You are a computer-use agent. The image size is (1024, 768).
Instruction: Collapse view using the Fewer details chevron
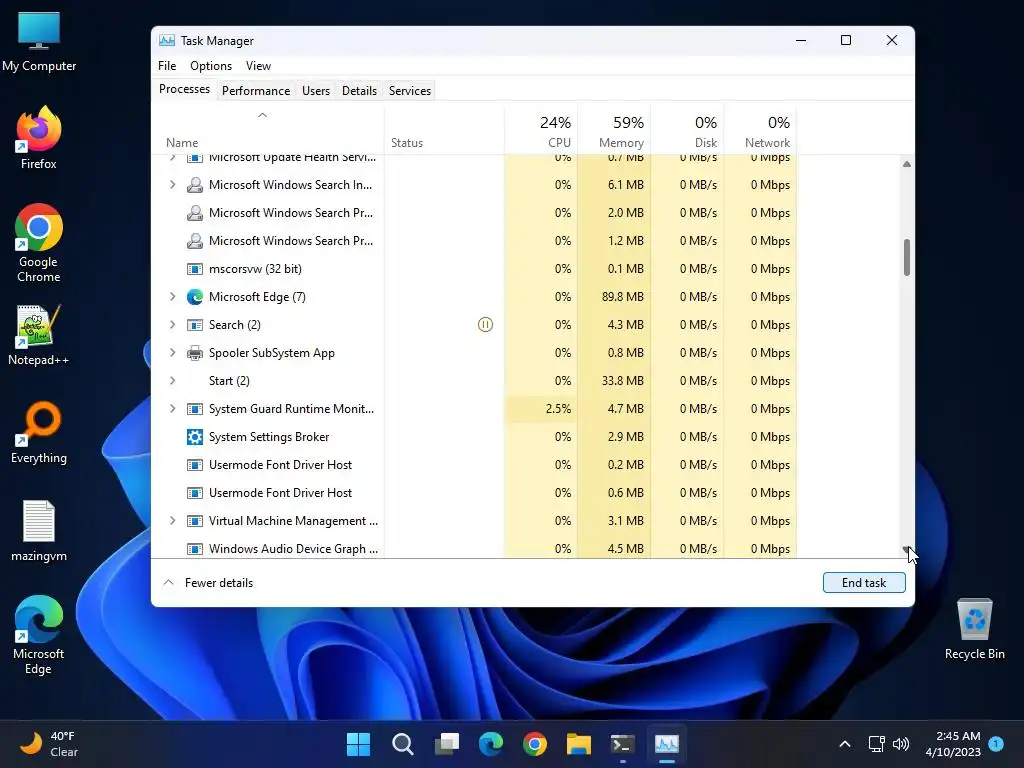[x=168, y=583]
